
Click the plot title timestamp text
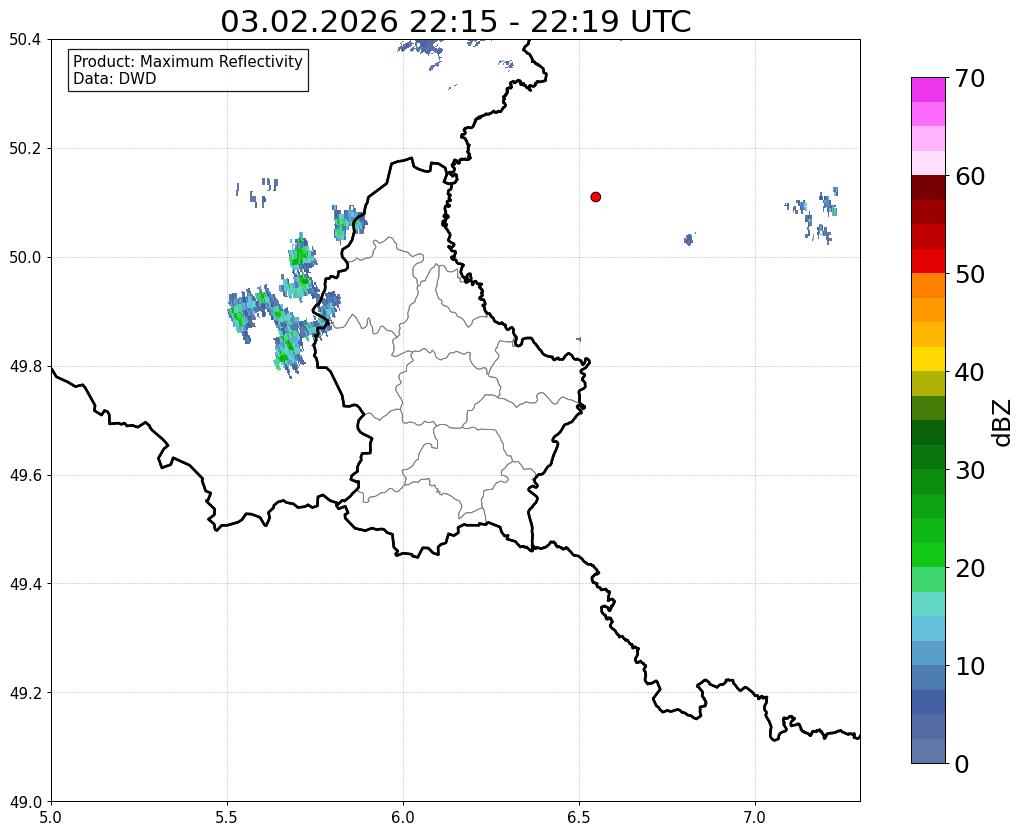point(455,21)
